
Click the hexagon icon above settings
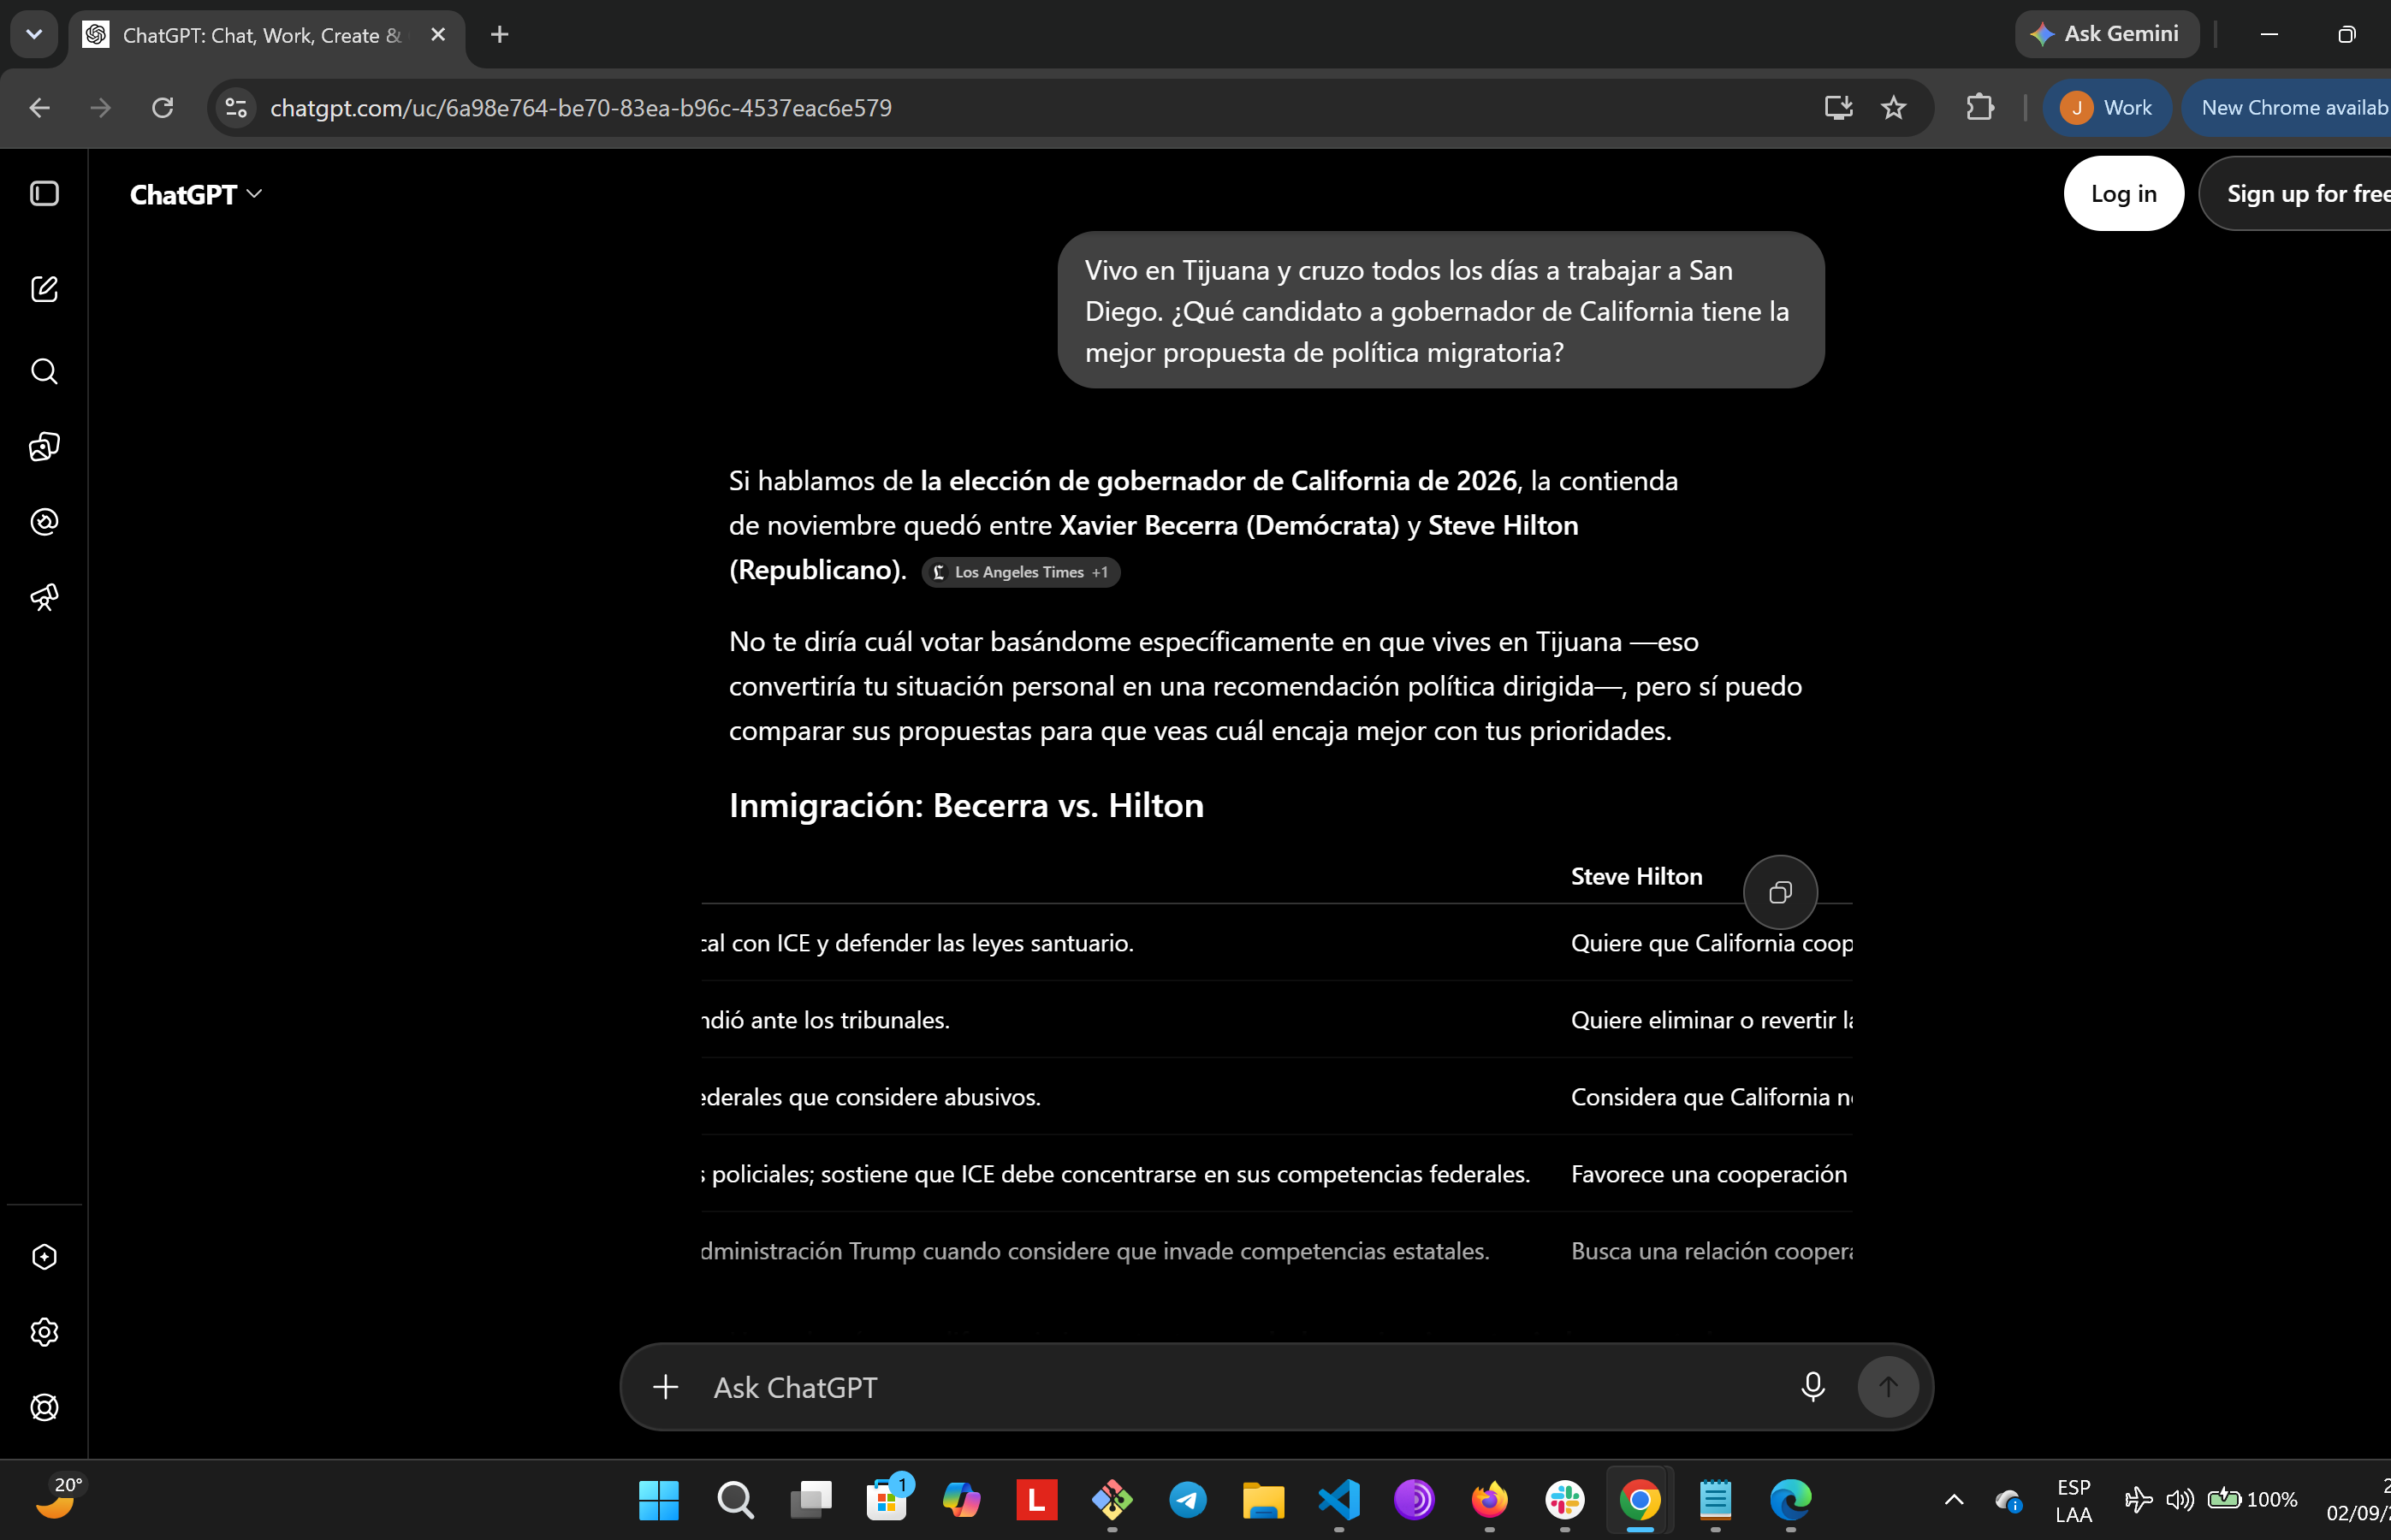coord(44,1257)
